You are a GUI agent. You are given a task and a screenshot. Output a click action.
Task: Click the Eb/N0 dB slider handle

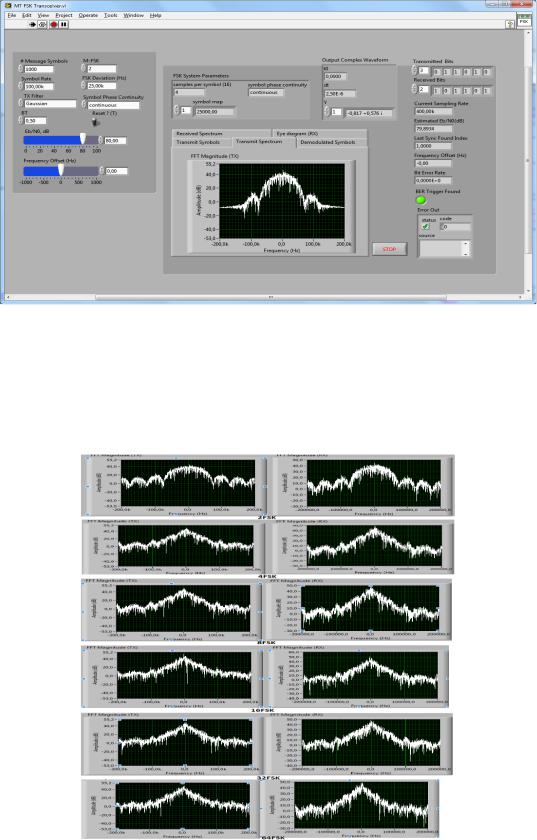click(83, 139)
